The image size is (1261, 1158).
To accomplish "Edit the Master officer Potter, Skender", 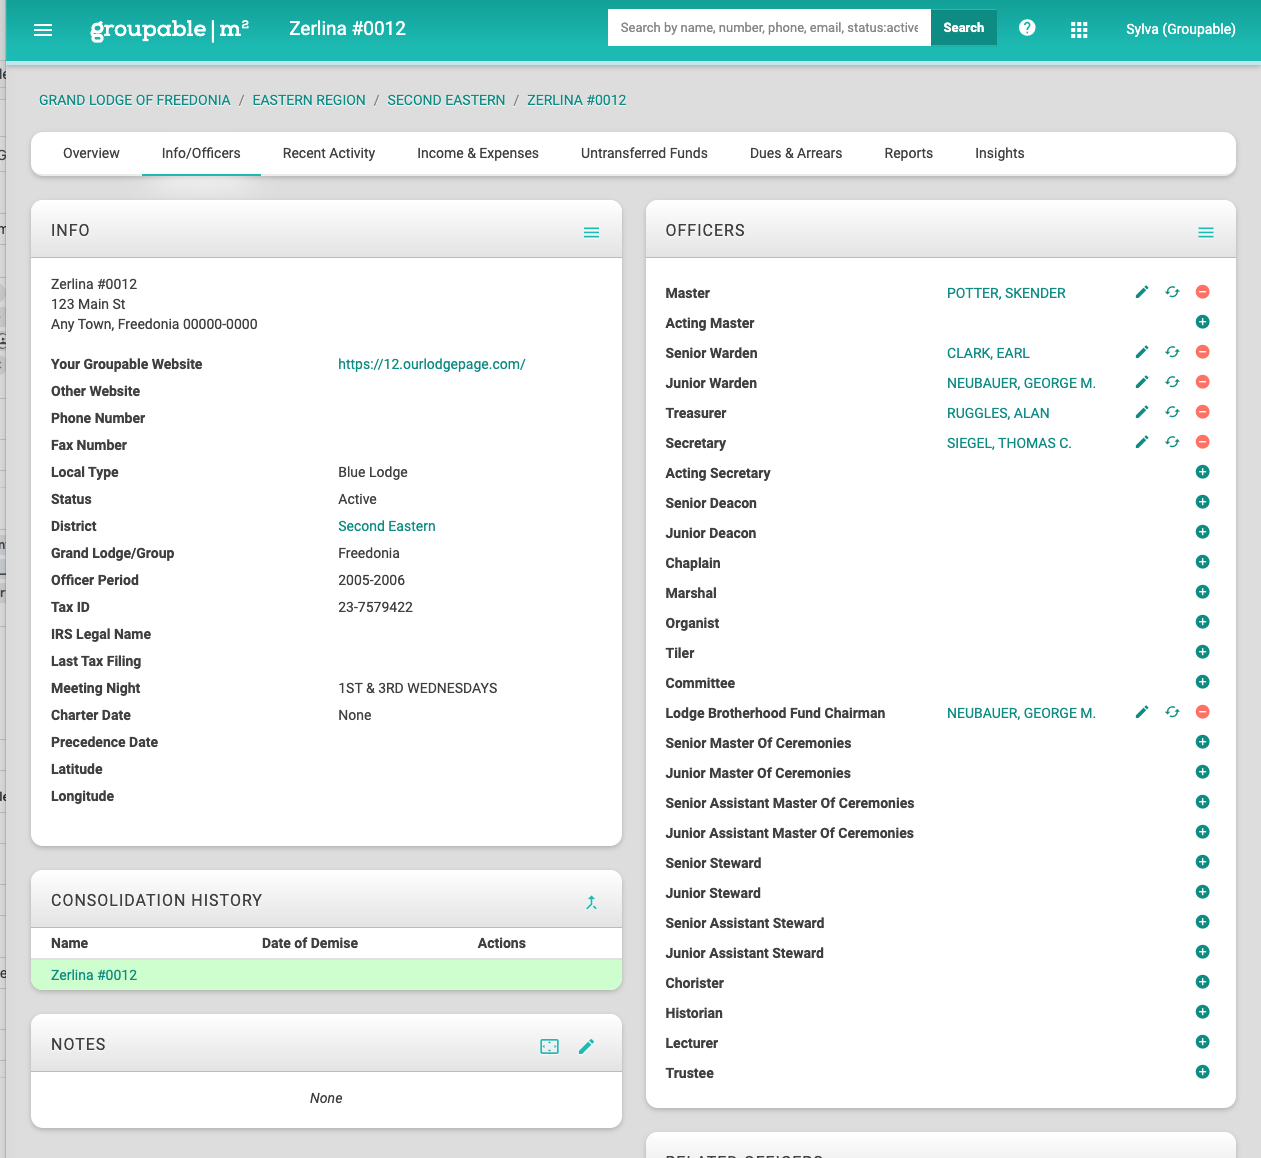I will click(1142, 292).
